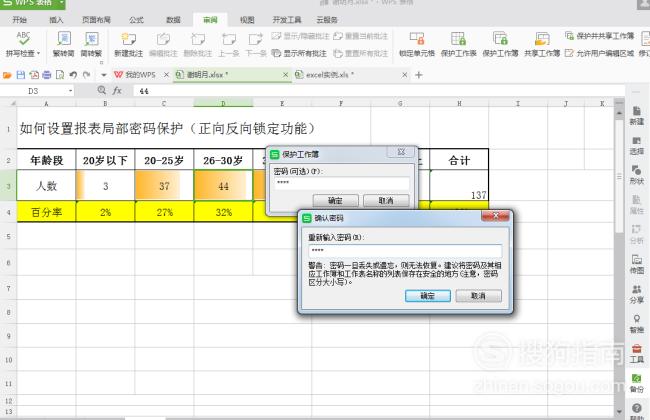Click the 重新输入密码 password field
Viewport: 650px width, 420px height.
pos(405,251)
